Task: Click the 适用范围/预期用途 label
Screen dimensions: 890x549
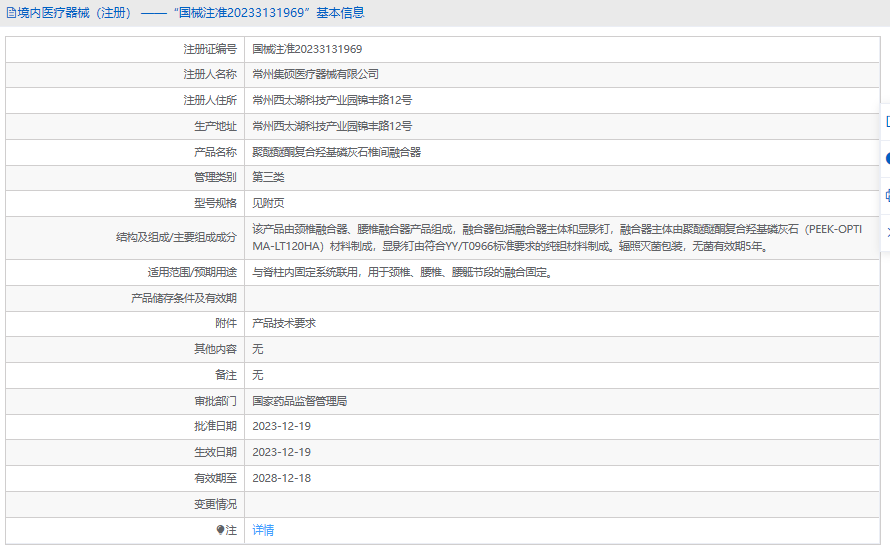Action: [192, 273]
